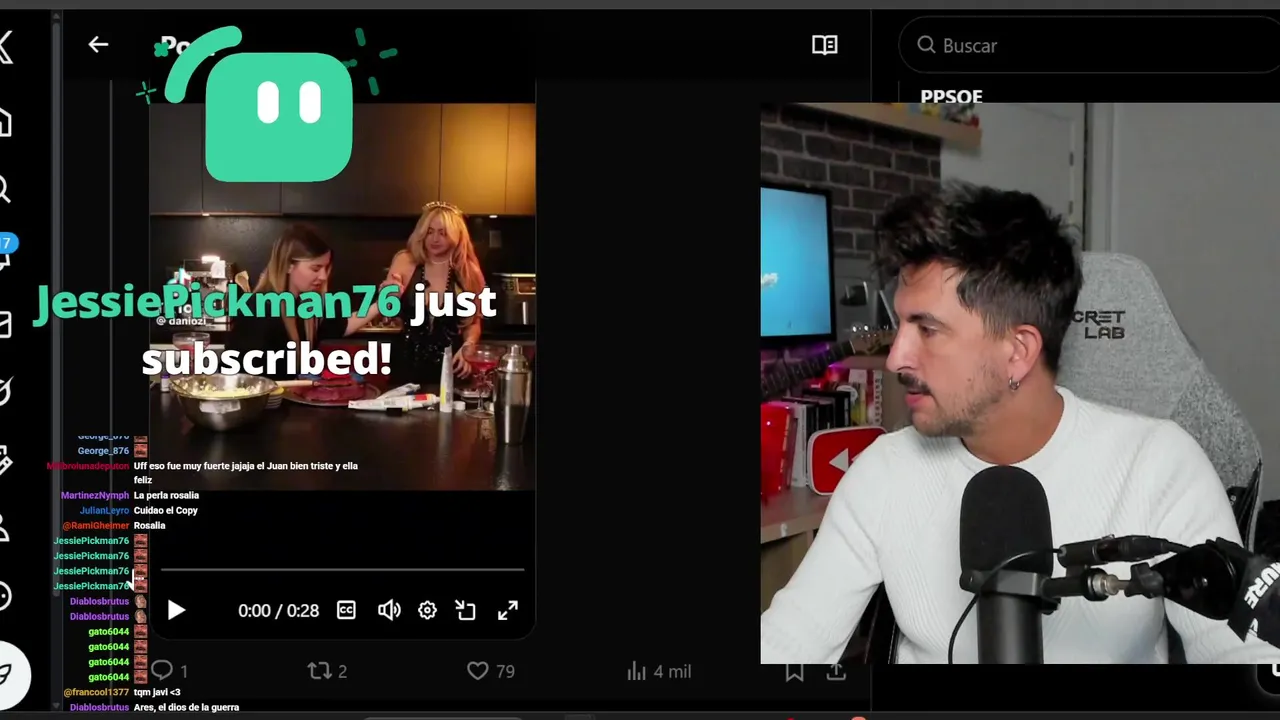This screenshot has height=720, width=1280.
Task: Click chat message La perla rosalia
Action: coord(166,495)
